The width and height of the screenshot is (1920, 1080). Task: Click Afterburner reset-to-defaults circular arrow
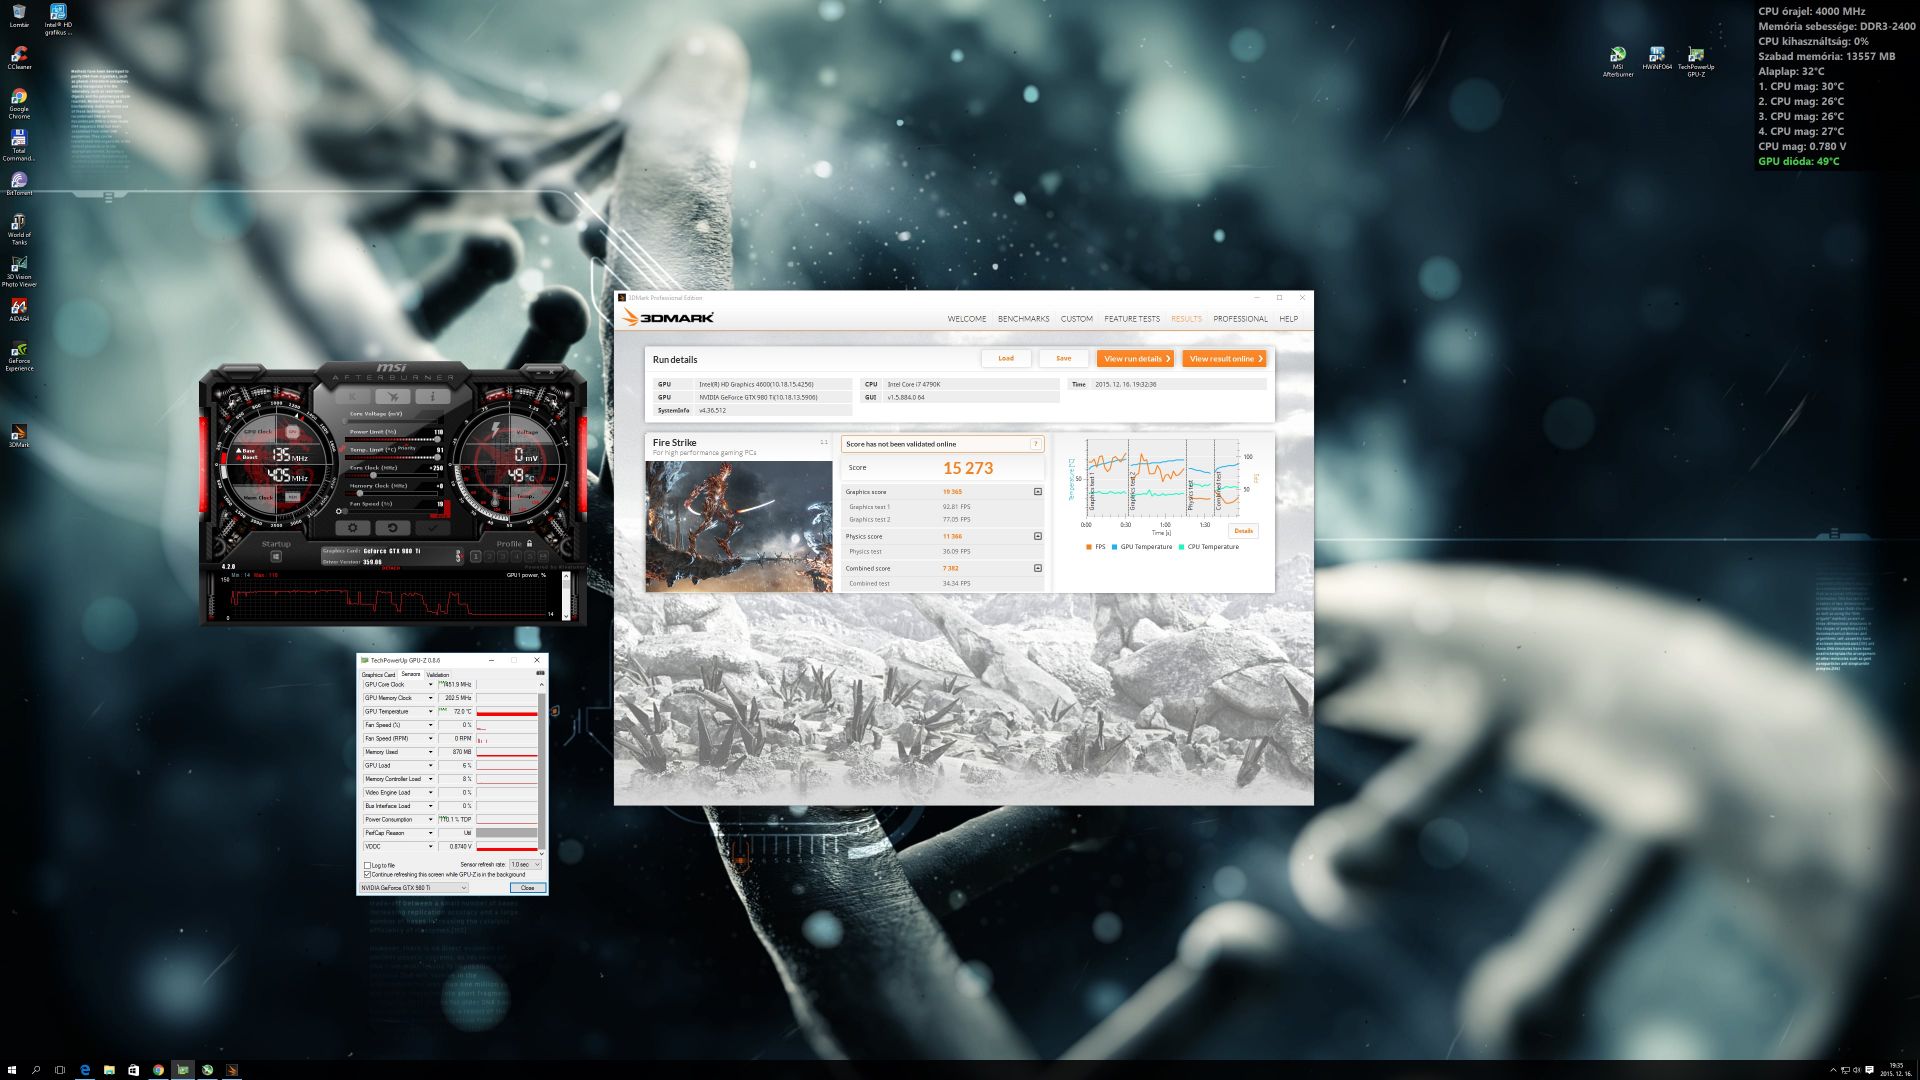[392, 527]
